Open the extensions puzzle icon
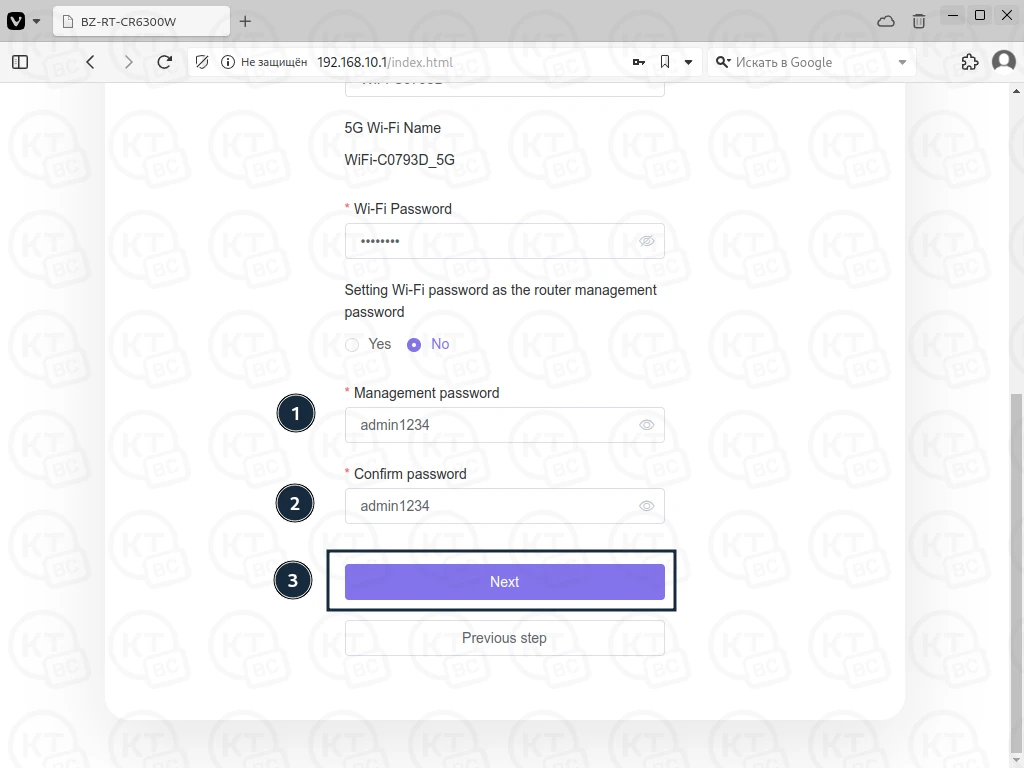 coord(970,62)
